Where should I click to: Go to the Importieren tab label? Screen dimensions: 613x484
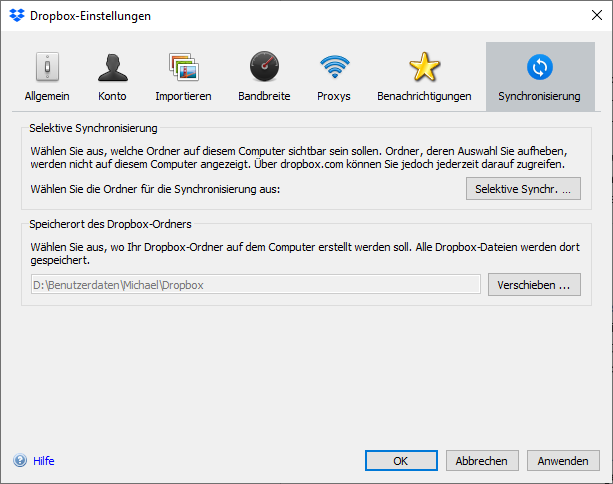[183, 96]
